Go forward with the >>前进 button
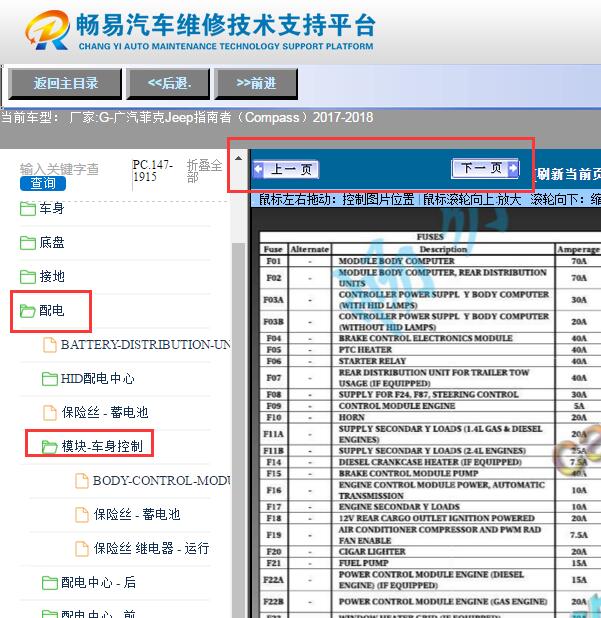This screenshot has height=618, width=601. click(256, 84)
